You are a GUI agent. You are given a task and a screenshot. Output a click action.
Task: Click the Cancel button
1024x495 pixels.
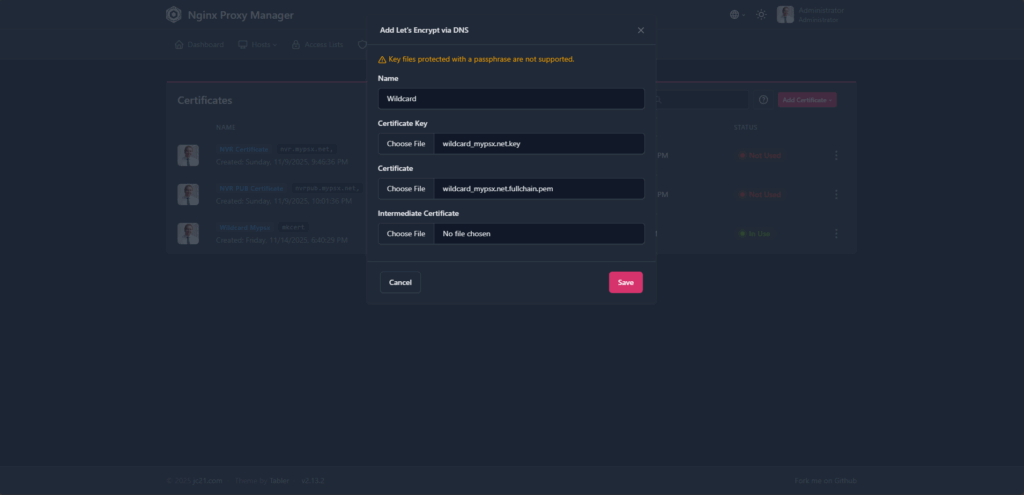click(400, 283)
